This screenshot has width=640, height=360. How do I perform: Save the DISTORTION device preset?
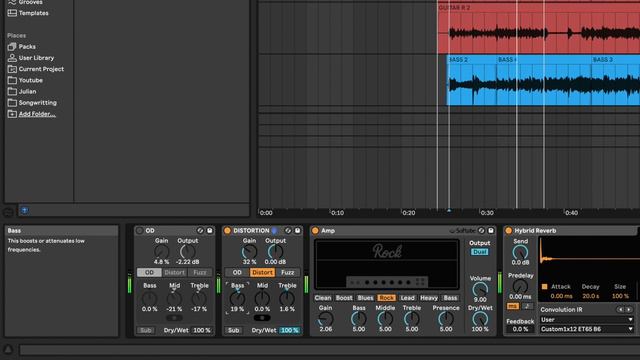[x=297, y=231]
